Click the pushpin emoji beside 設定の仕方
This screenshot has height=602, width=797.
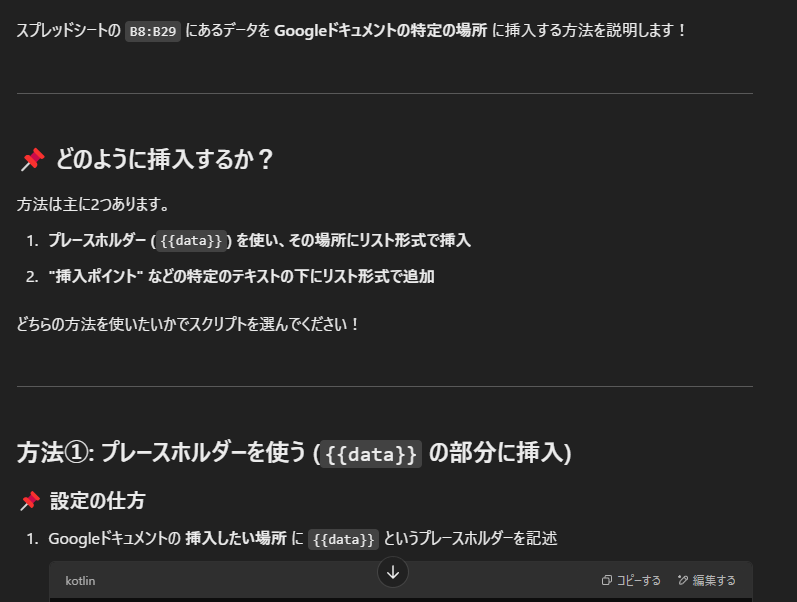30,501
